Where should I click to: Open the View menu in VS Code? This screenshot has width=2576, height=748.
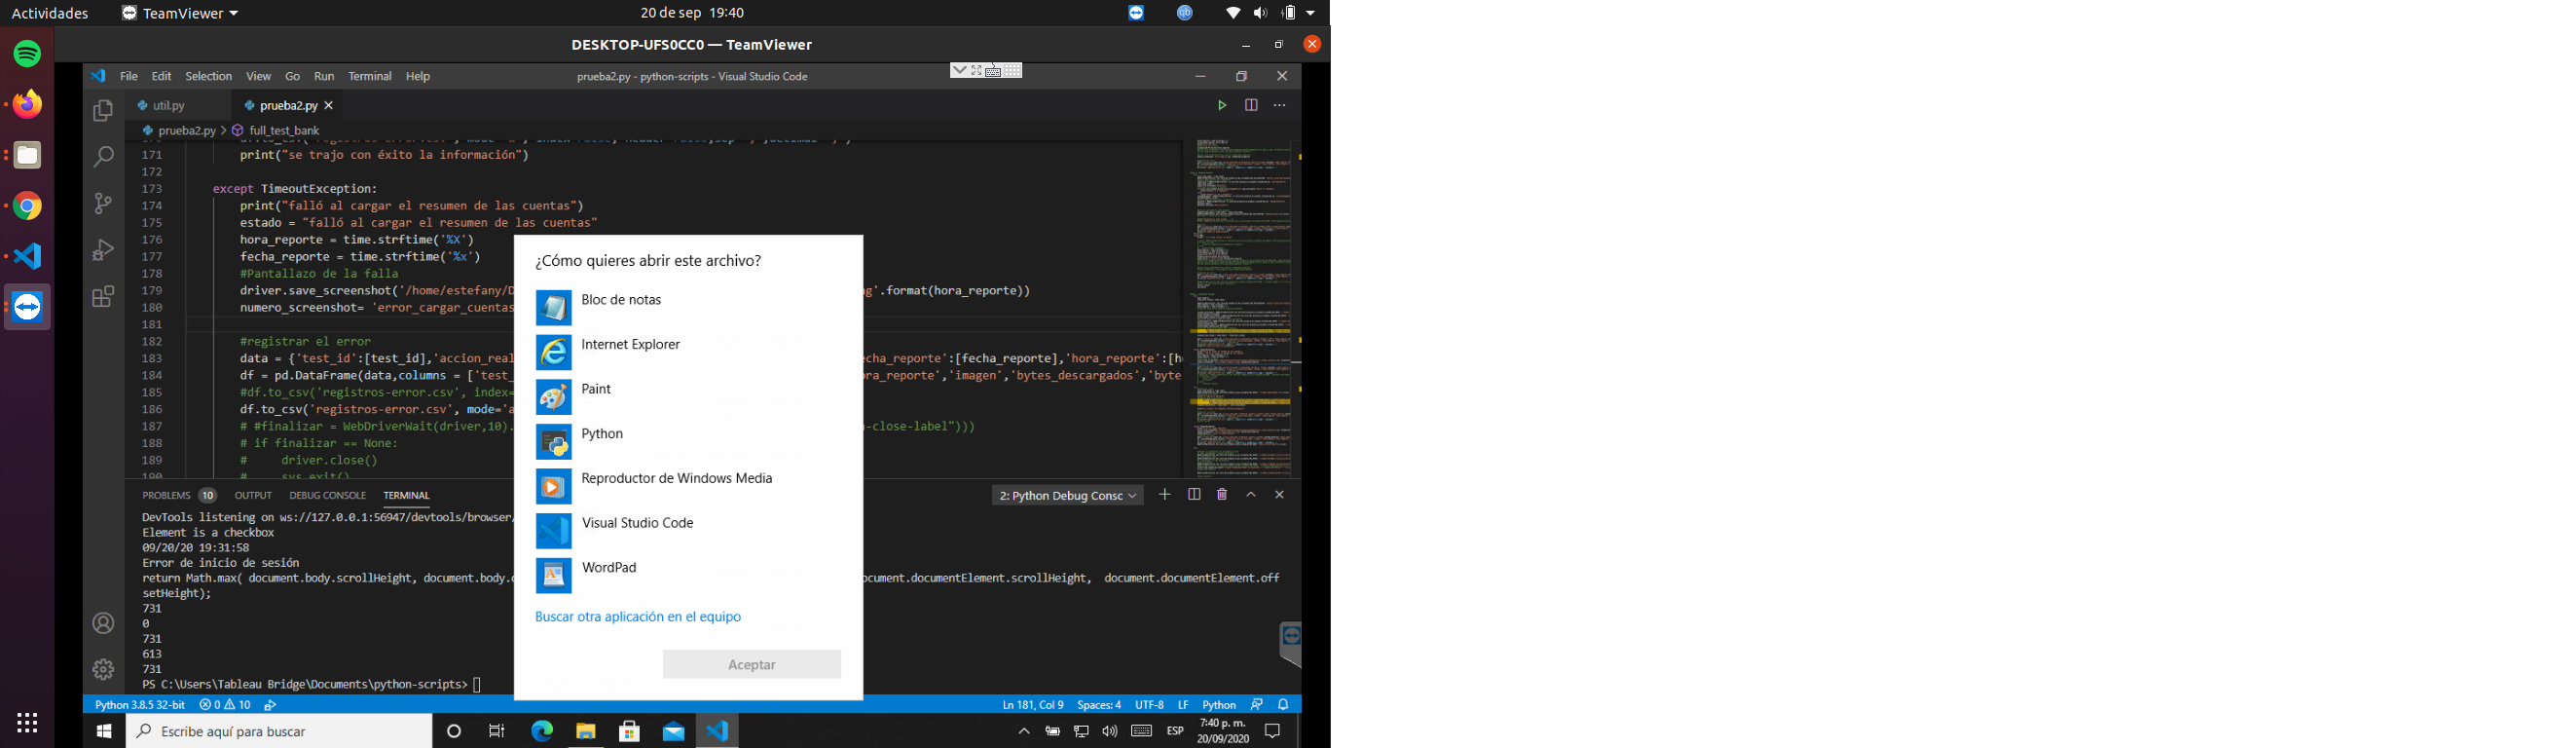coord(259,76)
